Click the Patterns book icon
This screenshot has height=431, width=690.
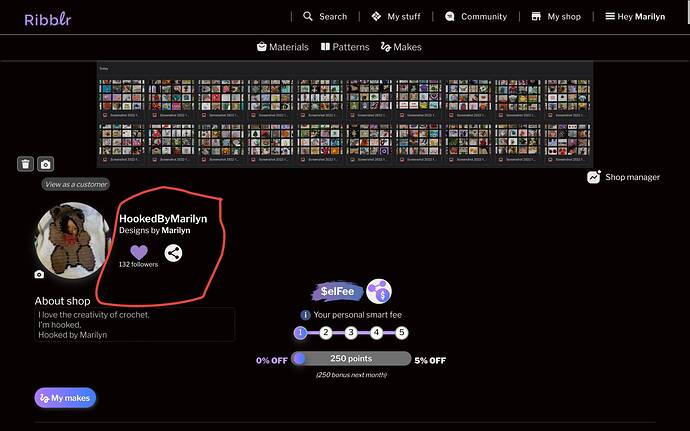click(325, 46)
